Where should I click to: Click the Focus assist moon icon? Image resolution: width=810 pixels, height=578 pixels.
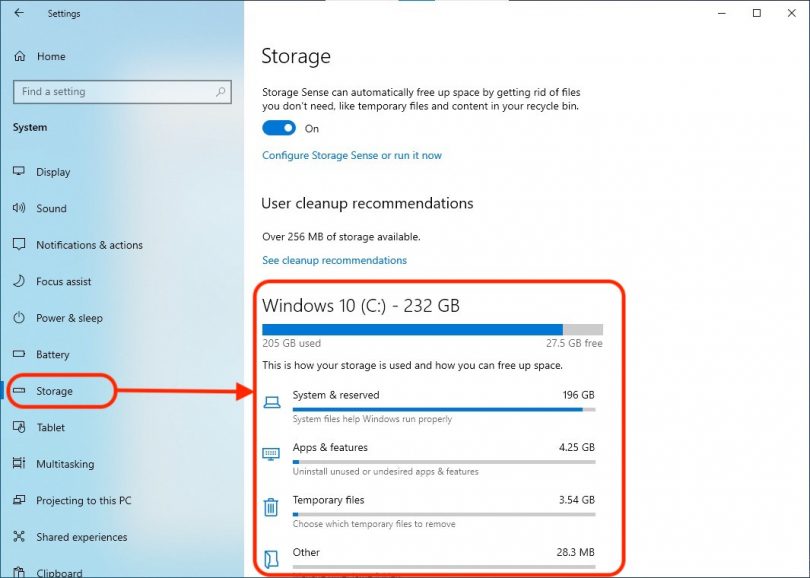[19, 281]
